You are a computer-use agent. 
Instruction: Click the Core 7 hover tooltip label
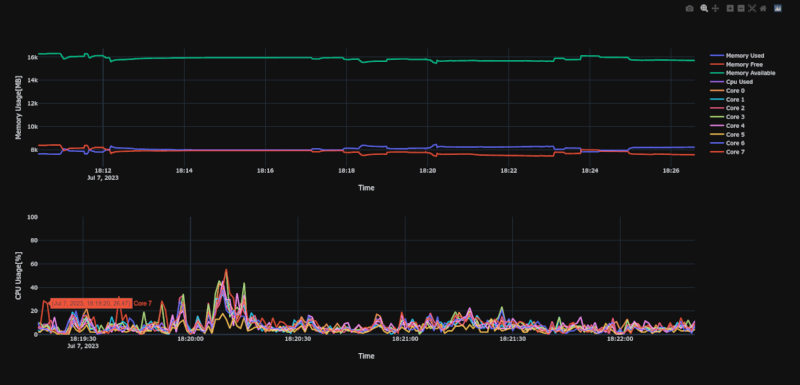click(91, 303)
